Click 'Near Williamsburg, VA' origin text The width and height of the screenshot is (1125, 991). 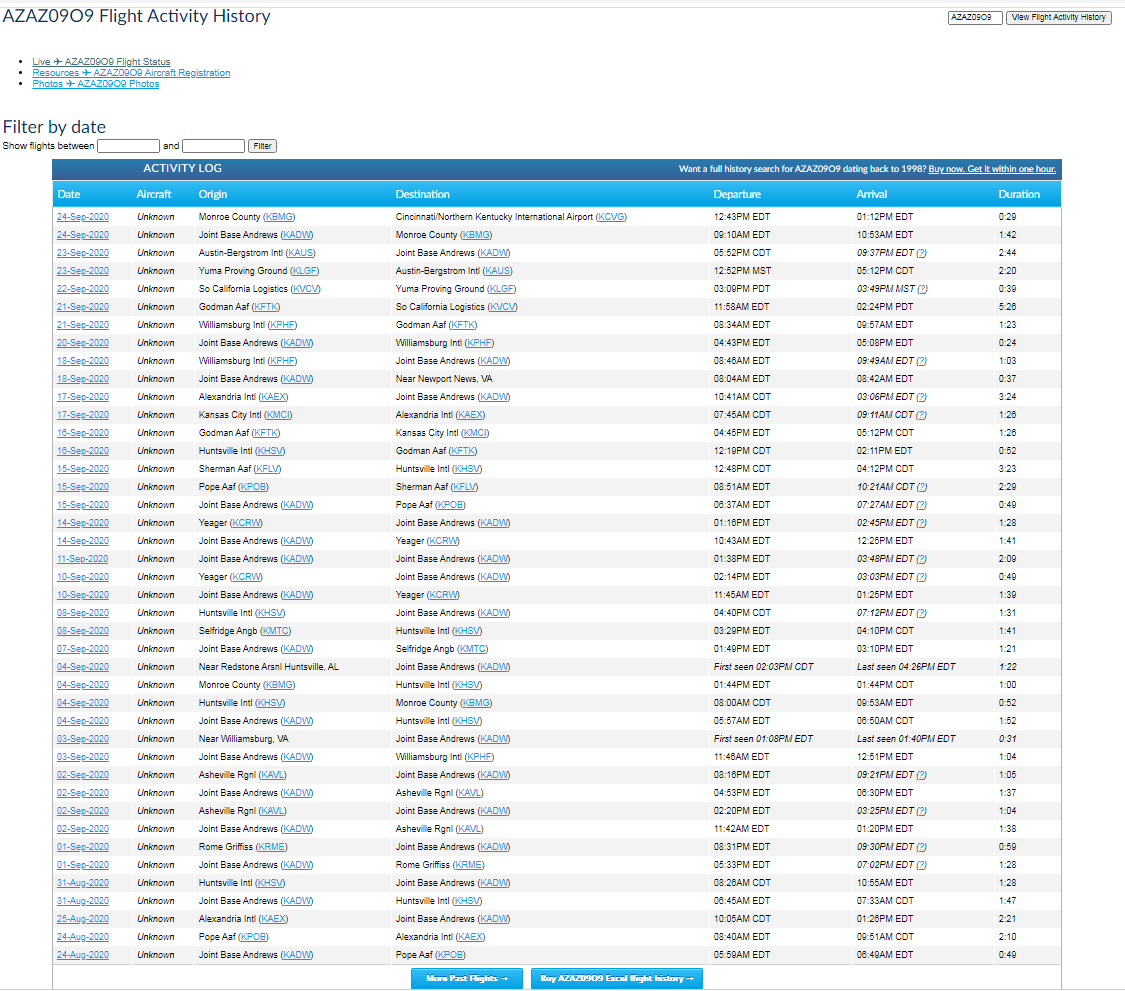243,739
